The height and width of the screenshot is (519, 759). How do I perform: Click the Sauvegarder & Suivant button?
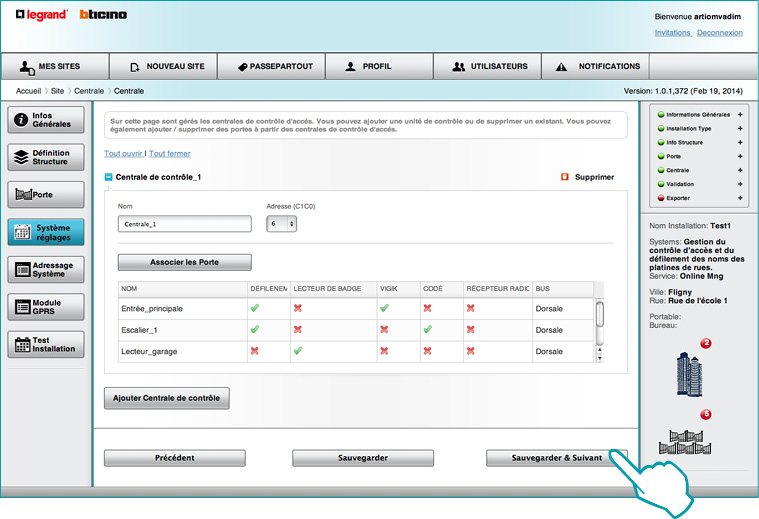(x=556, y=458)
